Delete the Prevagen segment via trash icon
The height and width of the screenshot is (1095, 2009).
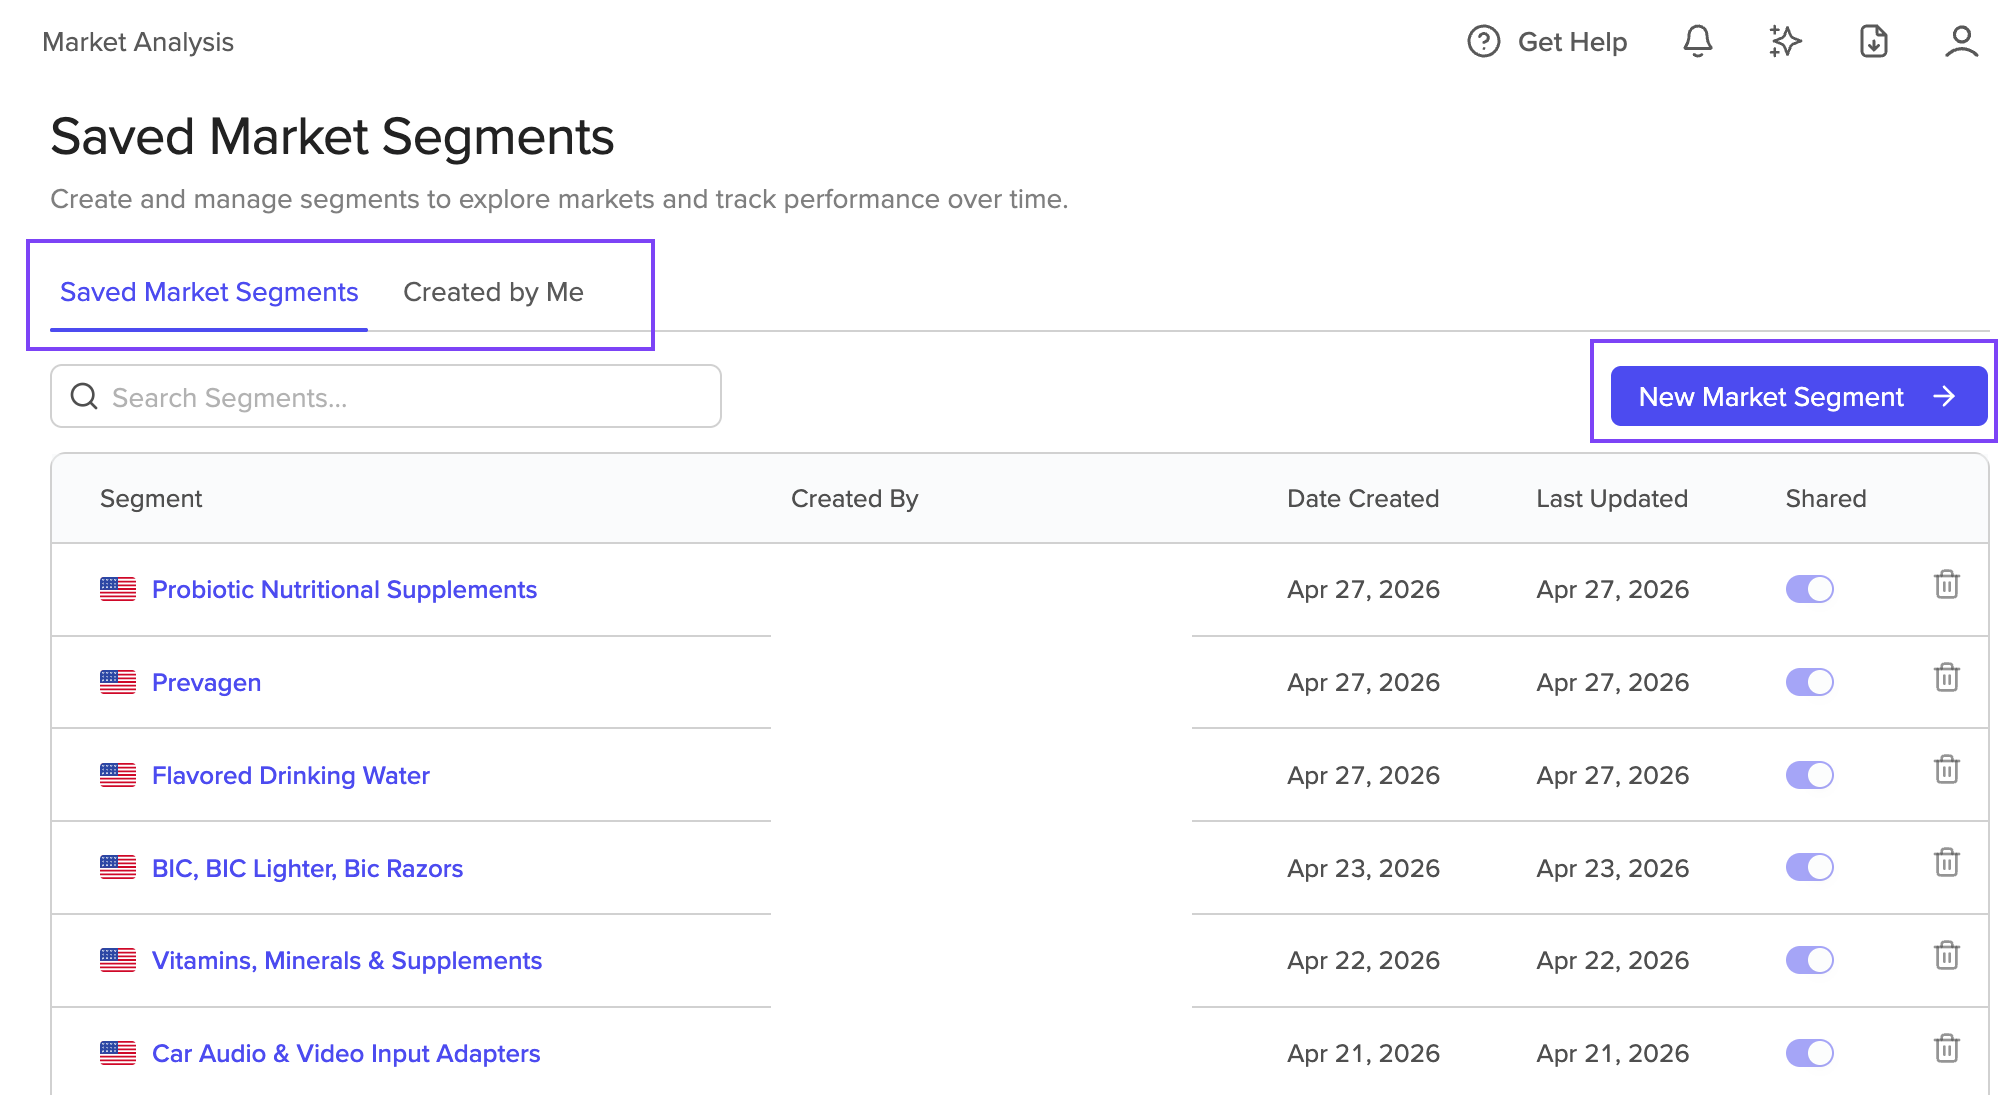point(1946,677)
